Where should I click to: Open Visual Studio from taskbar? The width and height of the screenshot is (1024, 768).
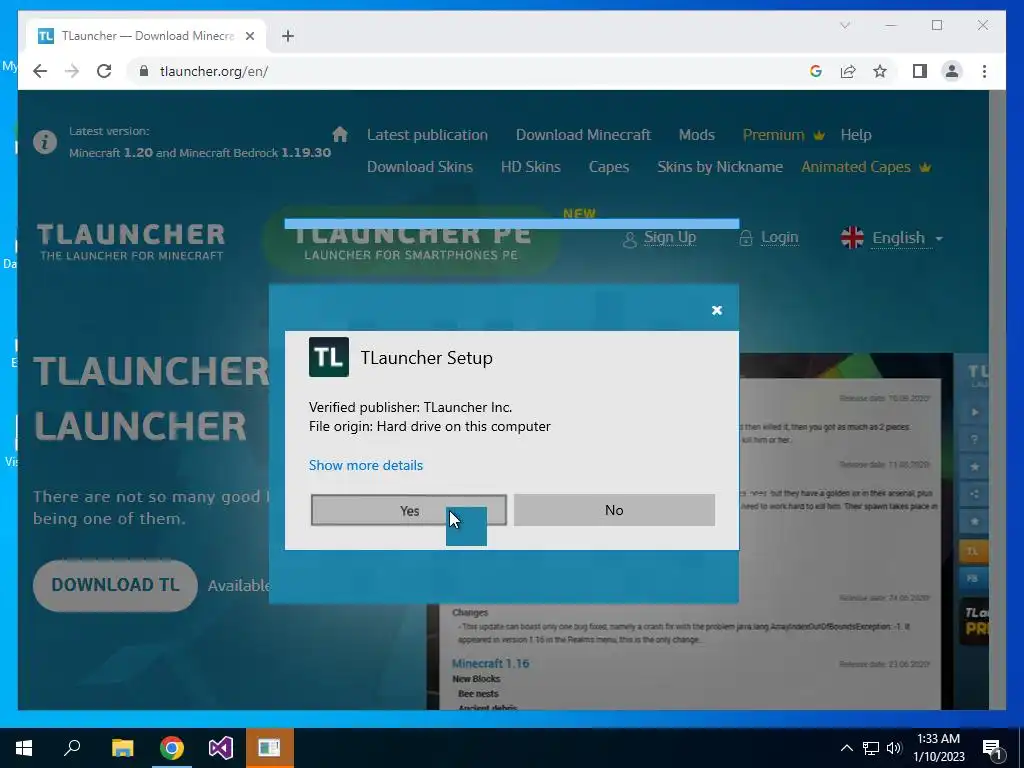(221, 748)
